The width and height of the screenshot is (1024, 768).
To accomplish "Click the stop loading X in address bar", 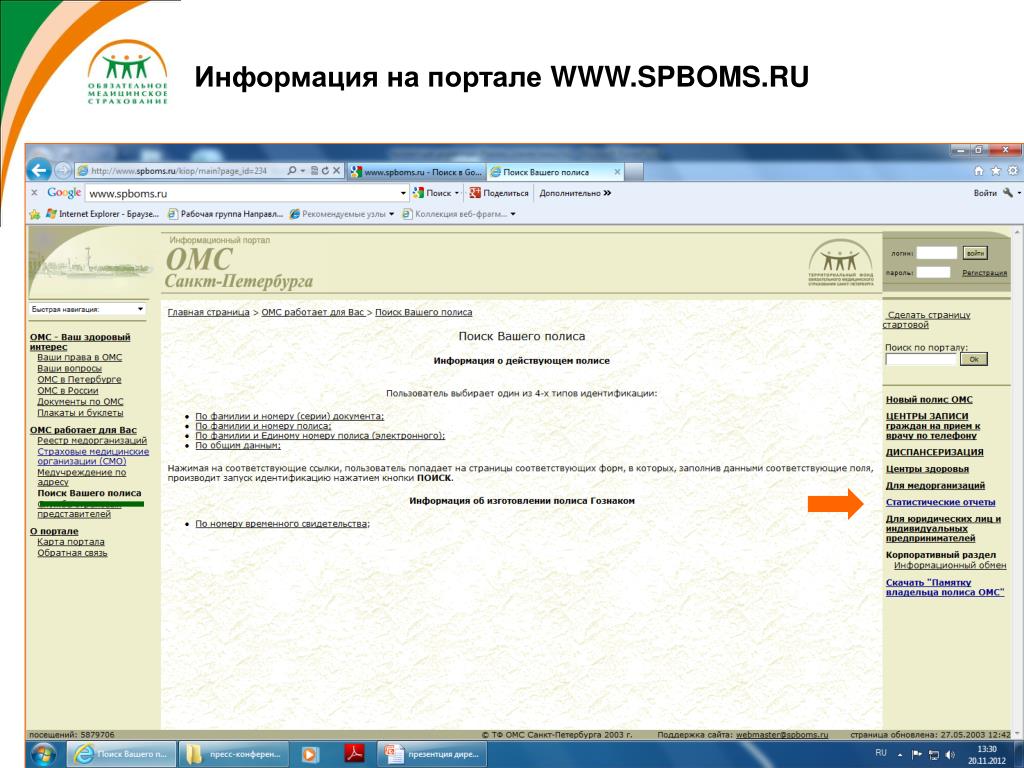I will pyautogui.click(x=336, y=171).
